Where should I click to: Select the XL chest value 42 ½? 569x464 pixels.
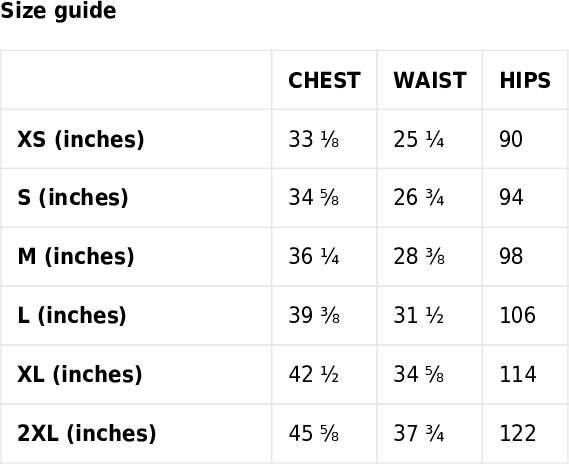[314, 374]
